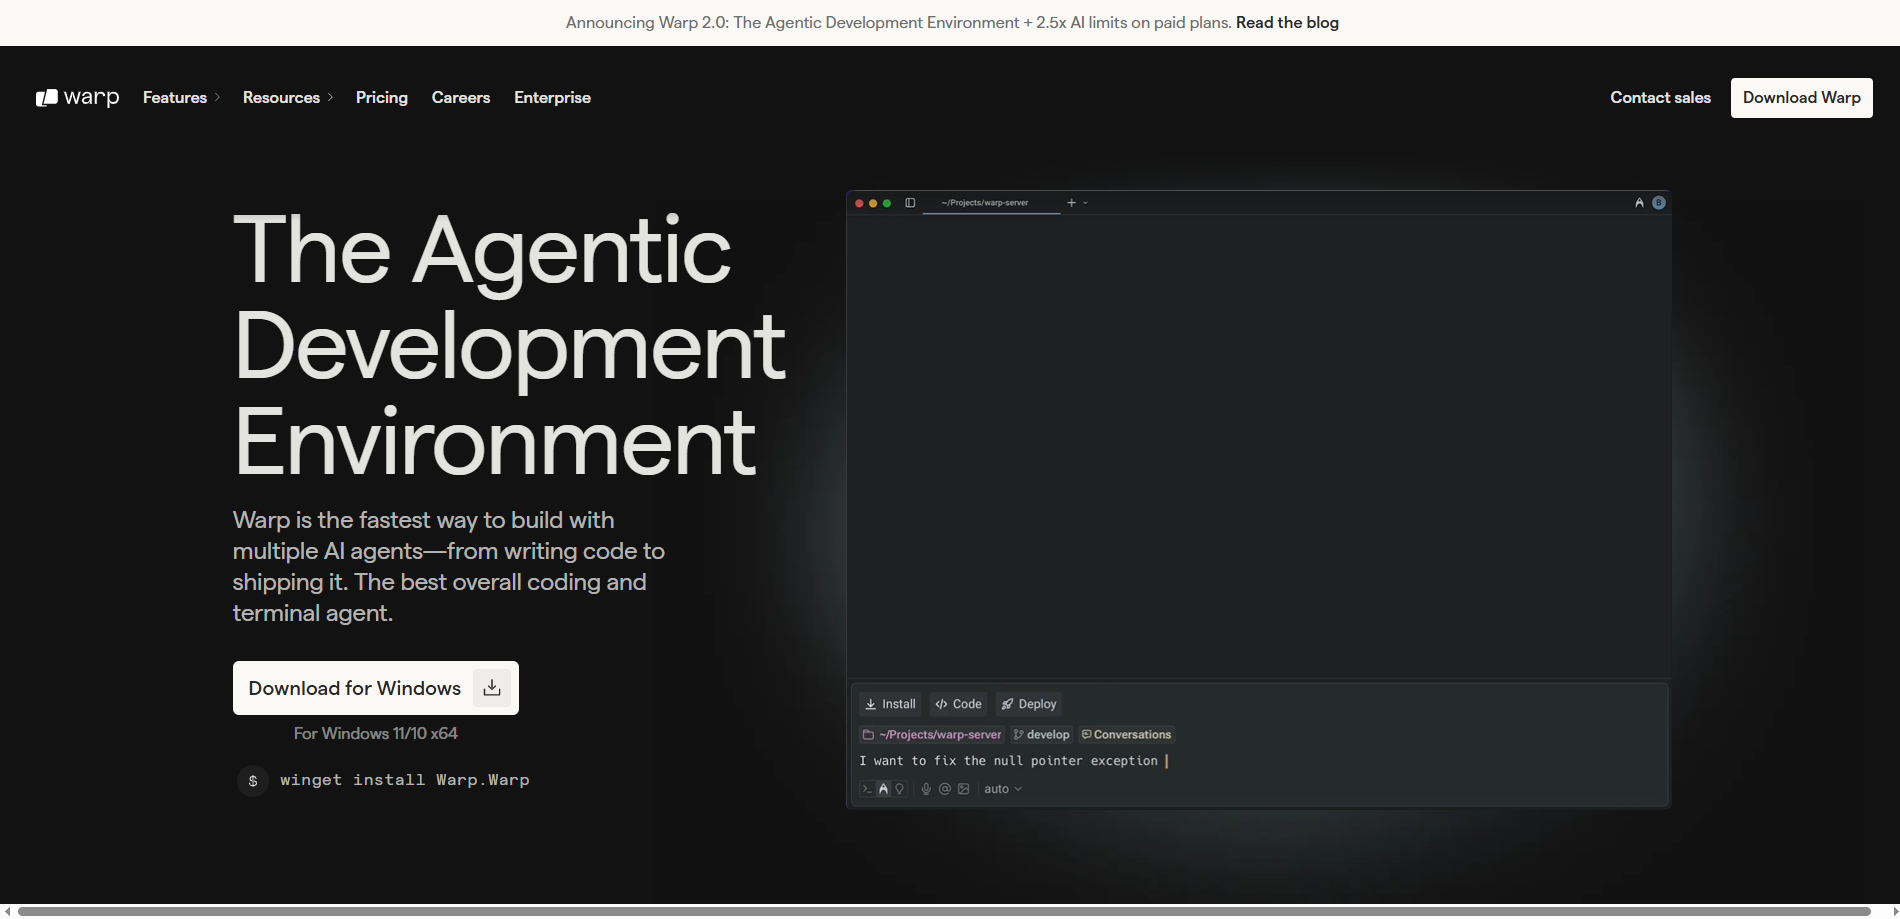Click the sidebar panel icon in terminal titlebar
Viewport: 1900px width, 919px height.
(910, 203)
